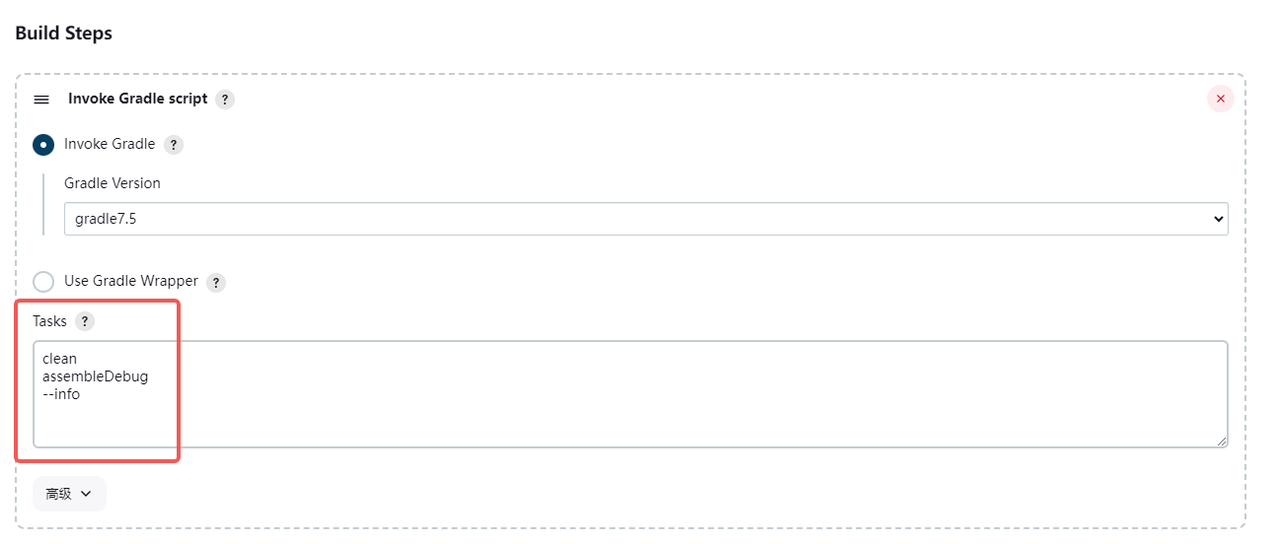Screen dimensions: 1280x544
Task: Remove the Invoke Gradle script build step
Action: (x=1220, y=99)
